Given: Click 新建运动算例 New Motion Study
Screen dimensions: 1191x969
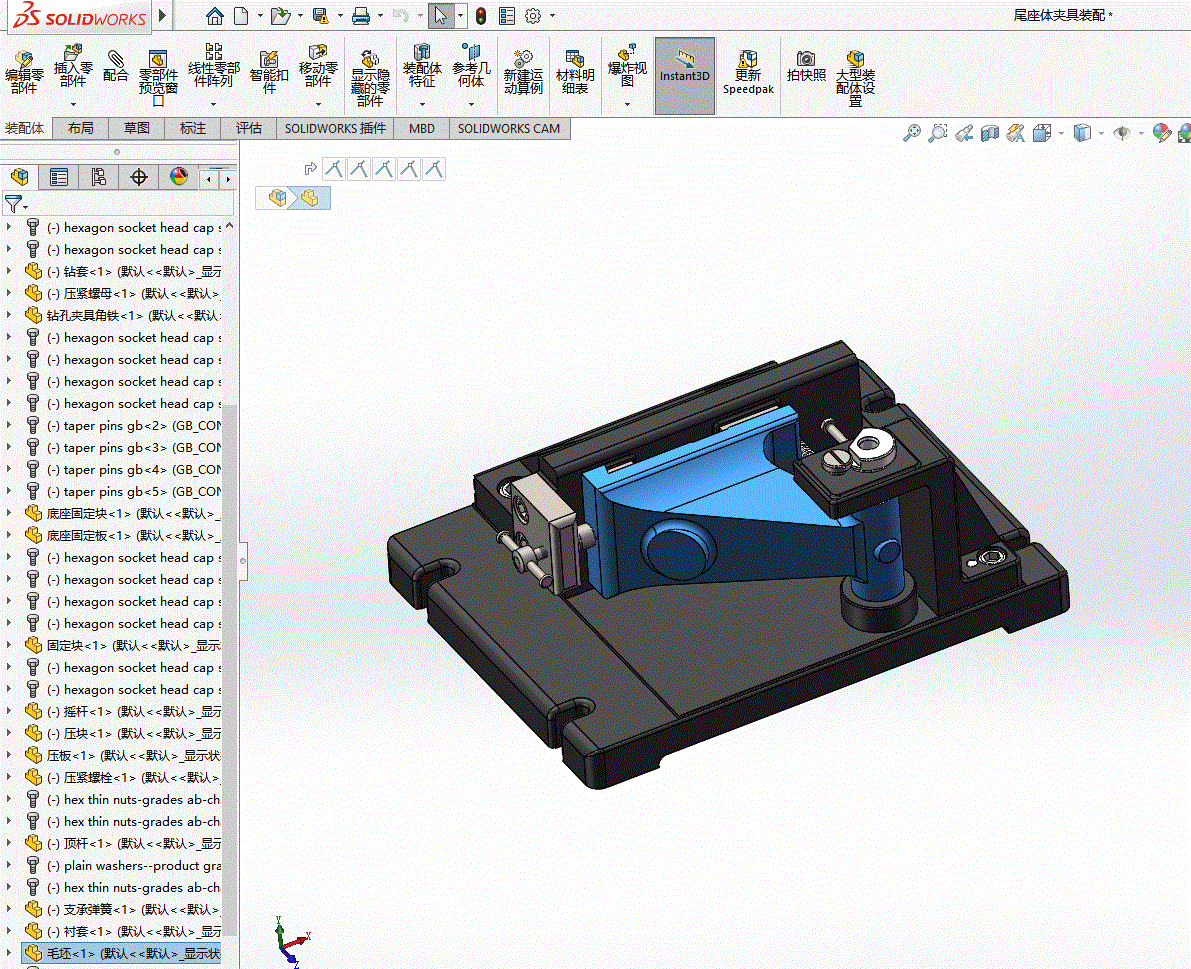Looking at the screenshot, I should (x=523, y=72).
